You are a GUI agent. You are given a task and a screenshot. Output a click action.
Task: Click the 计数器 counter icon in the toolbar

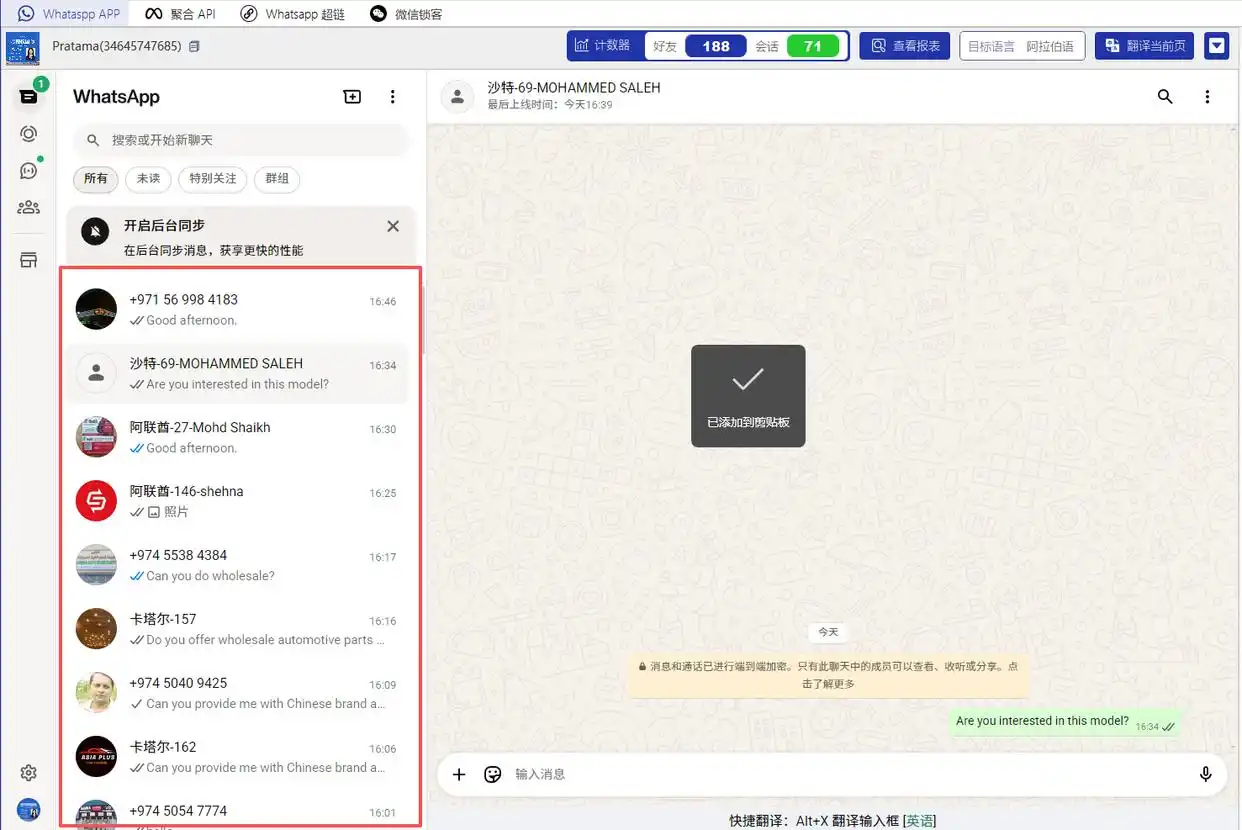click(x=604, y=45)
